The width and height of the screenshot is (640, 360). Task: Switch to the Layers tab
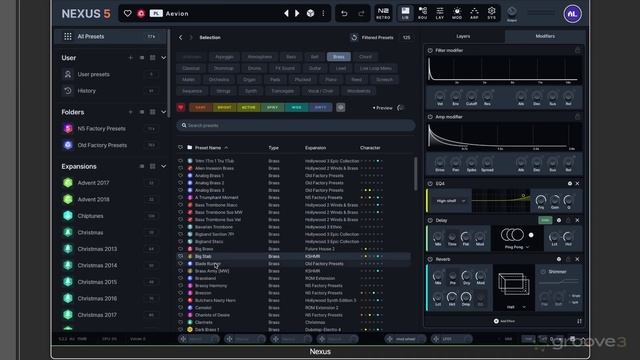tap(463, 36)
